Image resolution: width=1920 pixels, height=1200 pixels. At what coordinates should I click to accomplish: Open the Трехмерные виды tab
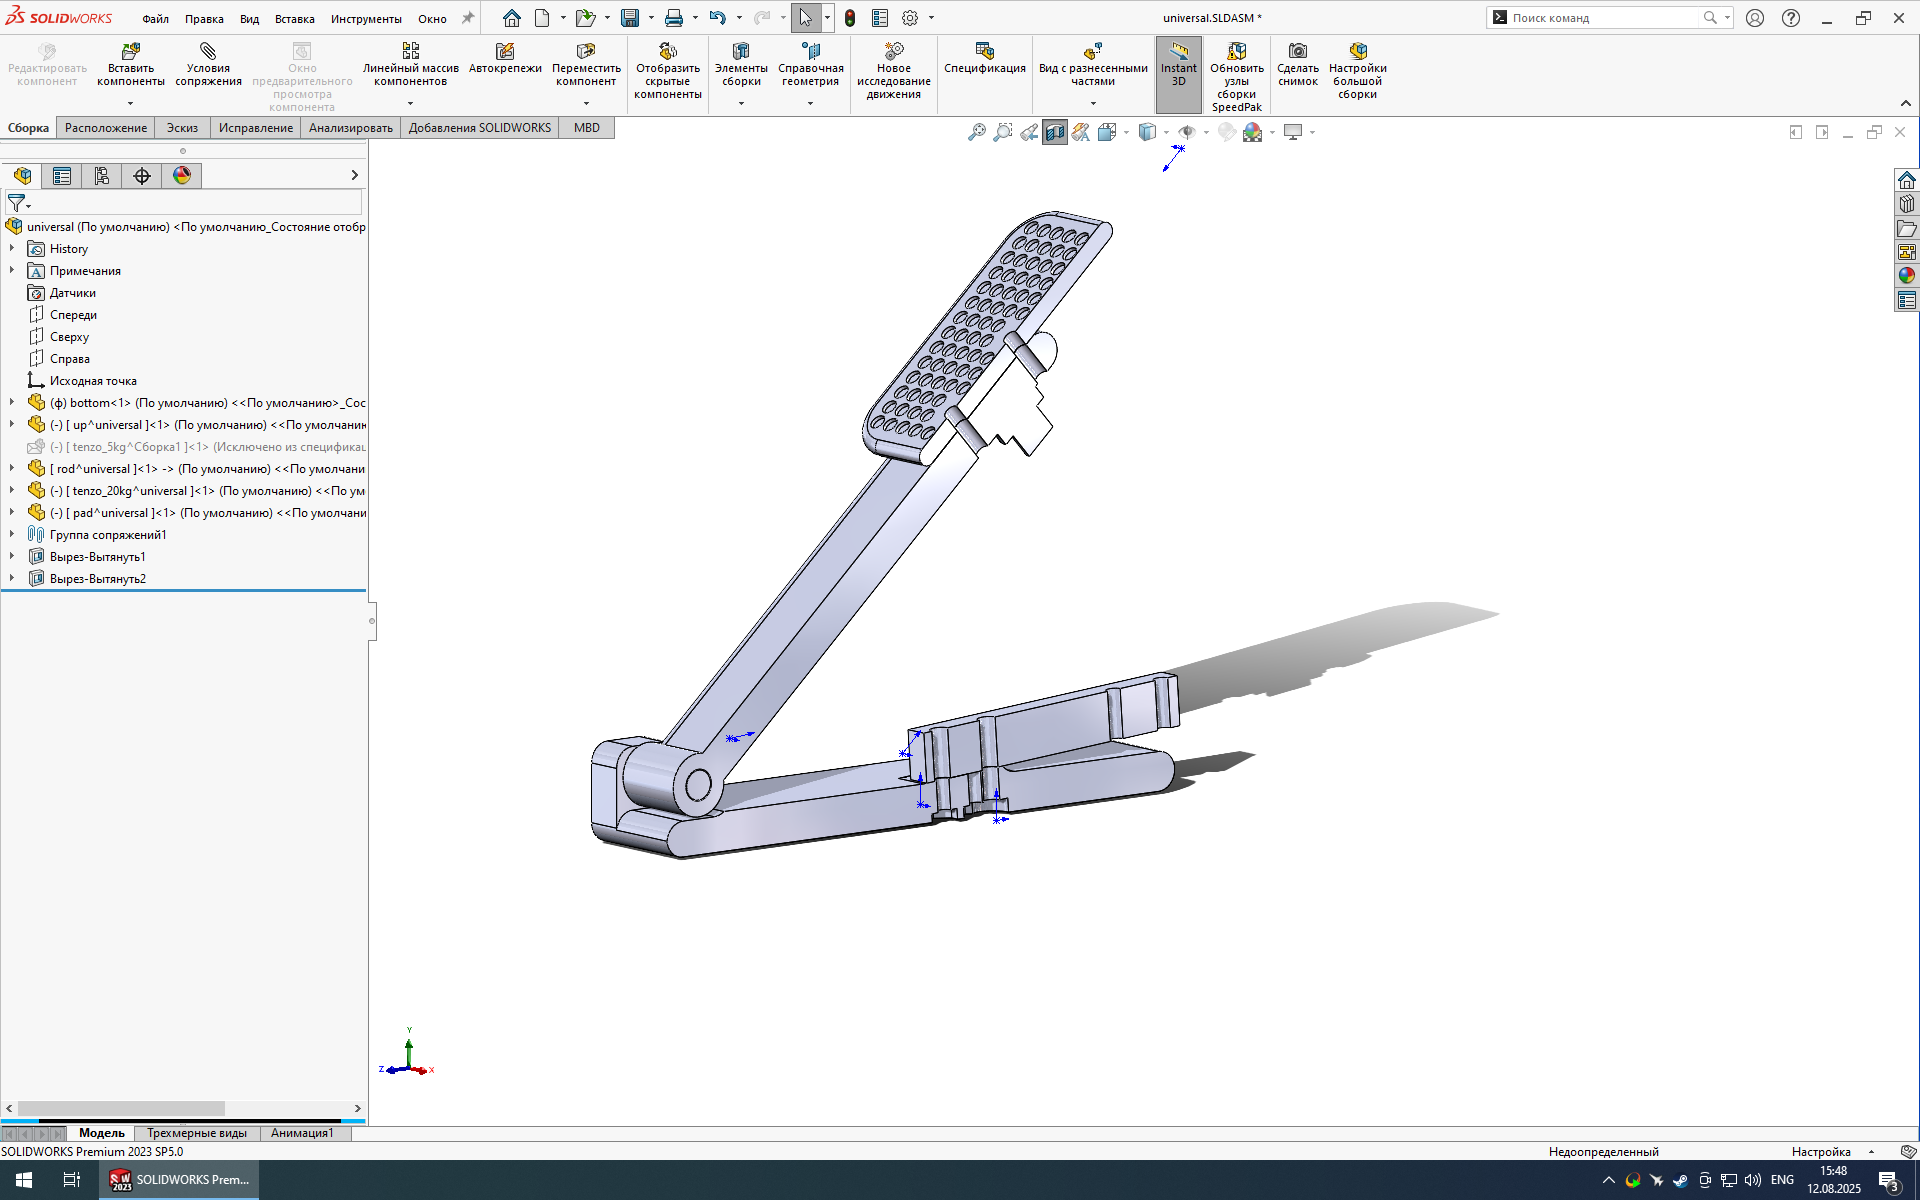[x=197, y=1133]
